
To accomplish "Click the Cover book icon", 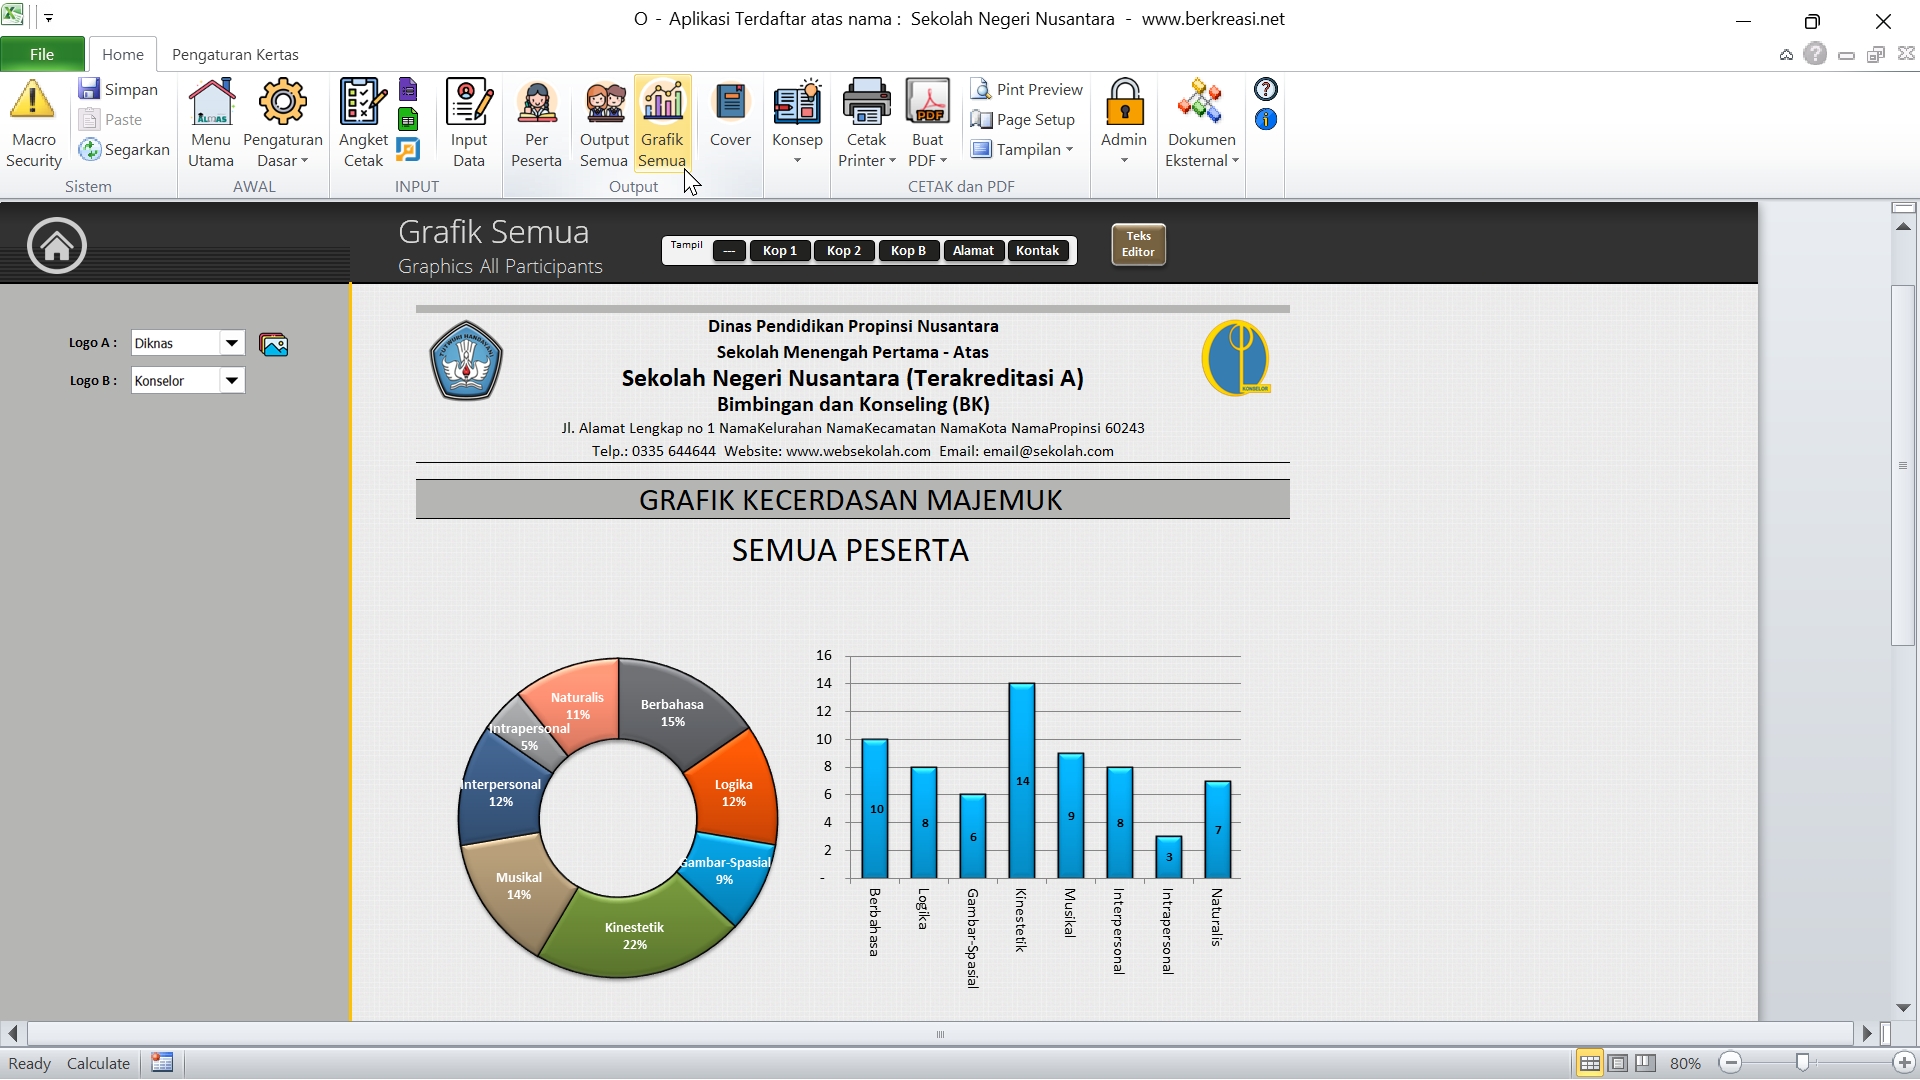I will tap(730, 101).
